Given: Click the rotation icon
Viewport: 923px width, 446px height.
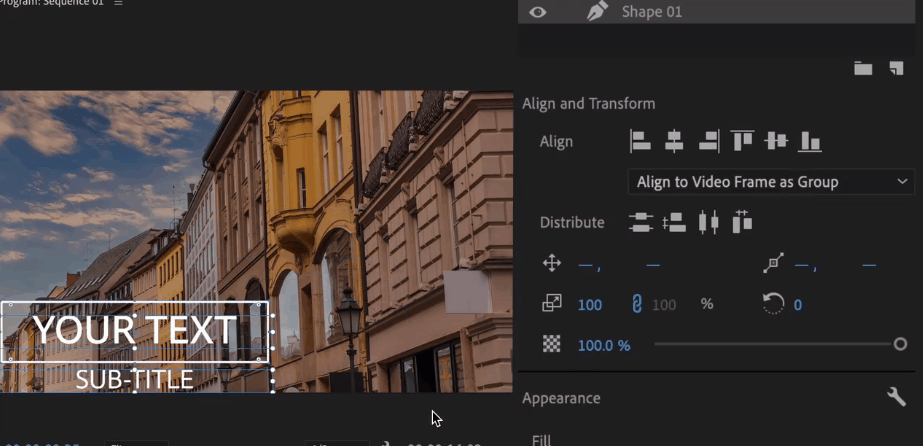Looking at the screenshot, I should [x=773, y=304].
